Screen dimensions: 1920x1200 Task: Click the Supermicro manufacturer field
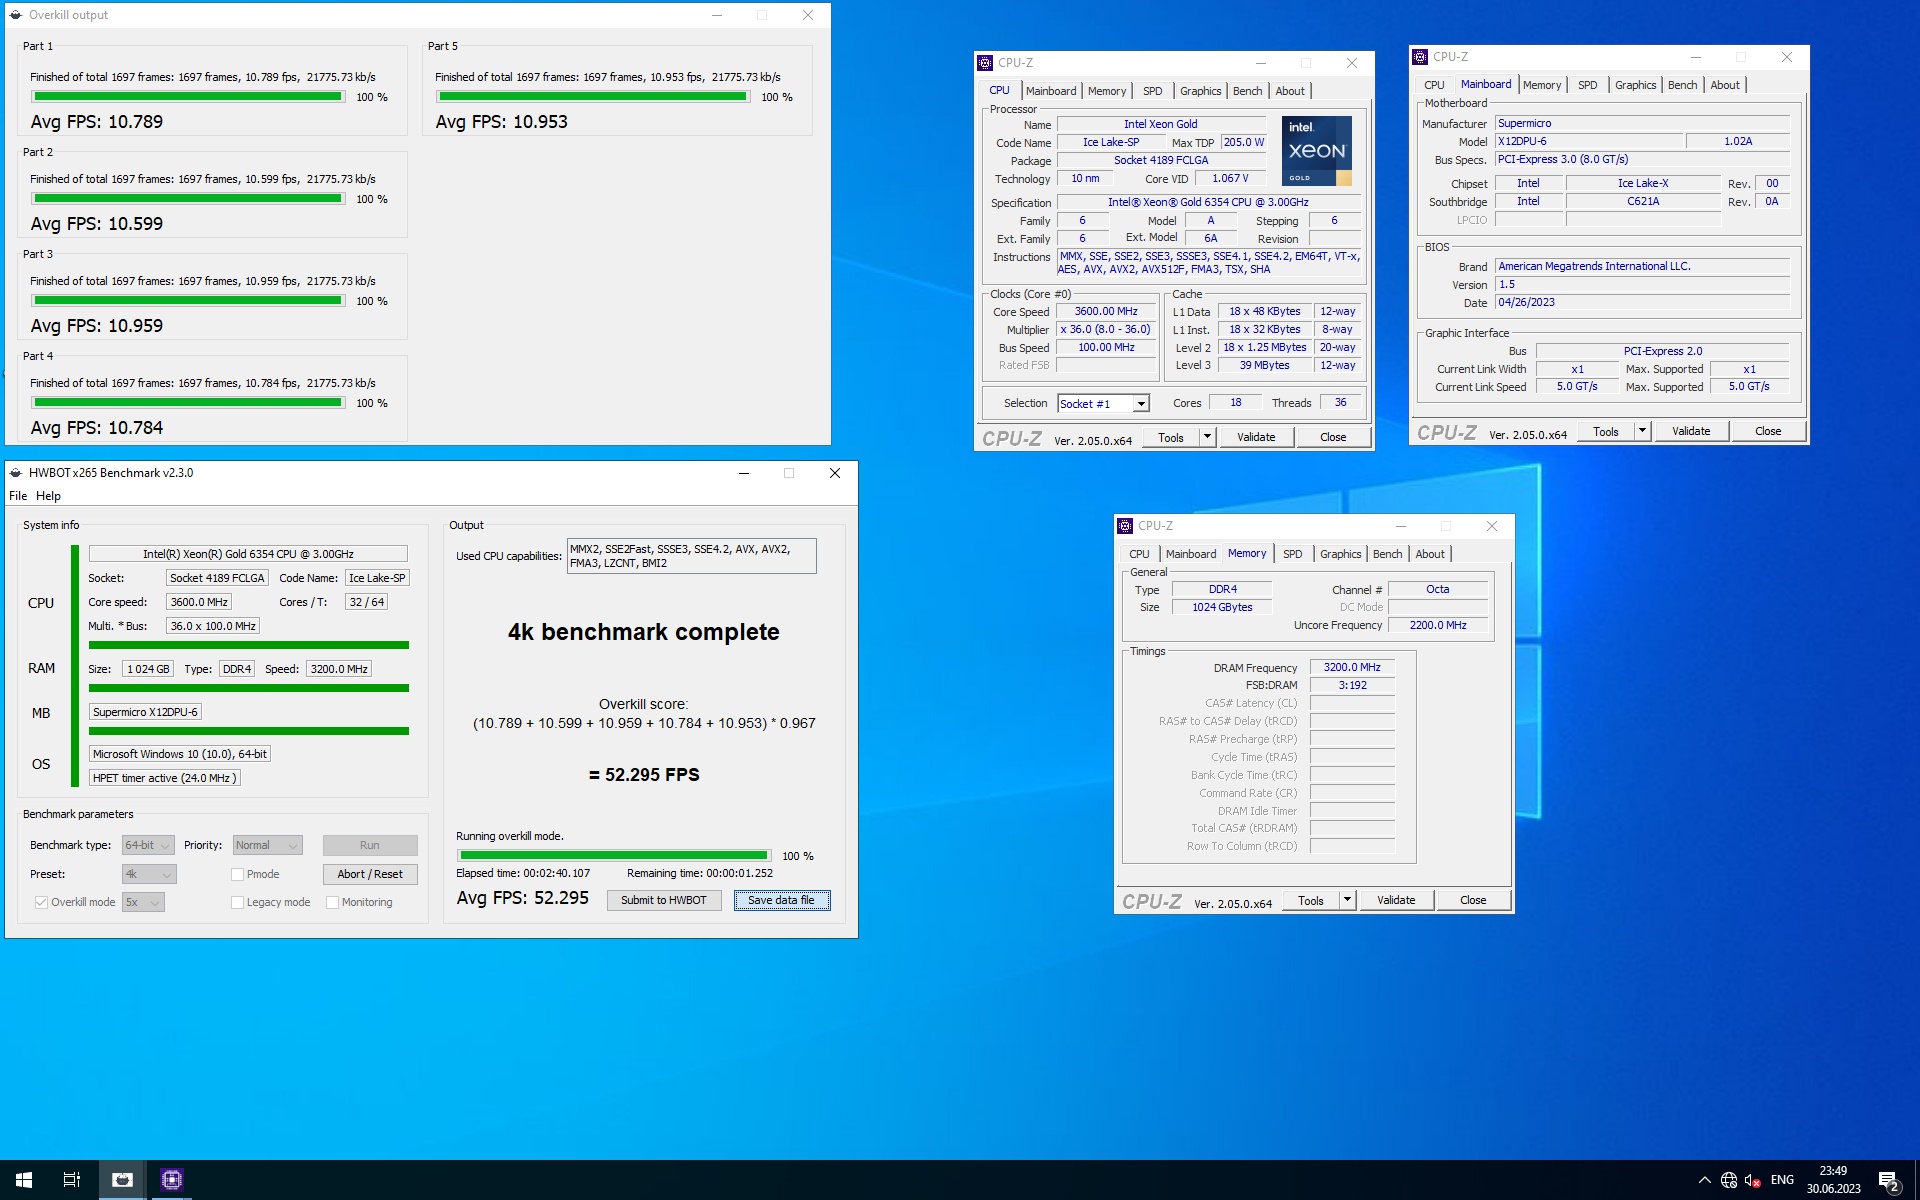(1642, 124)
